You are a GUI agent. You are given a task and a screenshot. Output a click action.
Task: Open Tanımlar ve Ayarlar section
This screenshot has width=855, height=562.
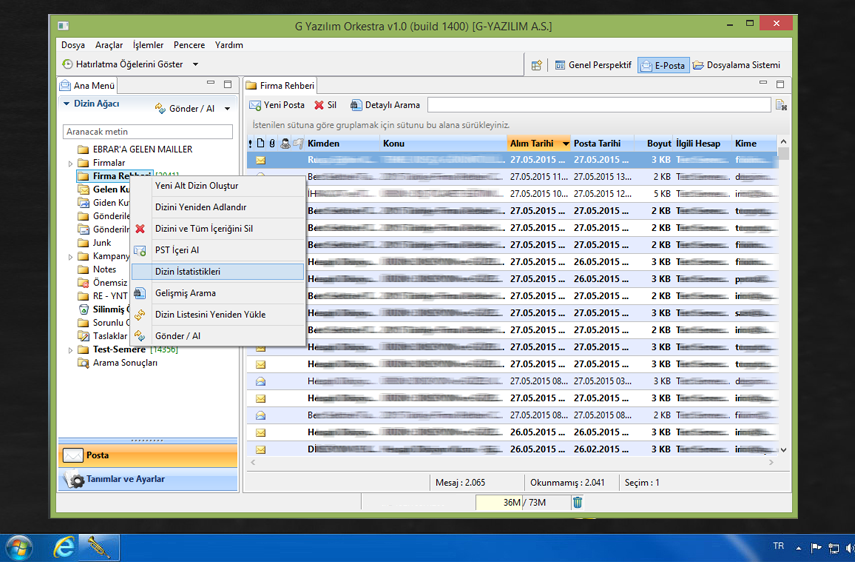148,479
